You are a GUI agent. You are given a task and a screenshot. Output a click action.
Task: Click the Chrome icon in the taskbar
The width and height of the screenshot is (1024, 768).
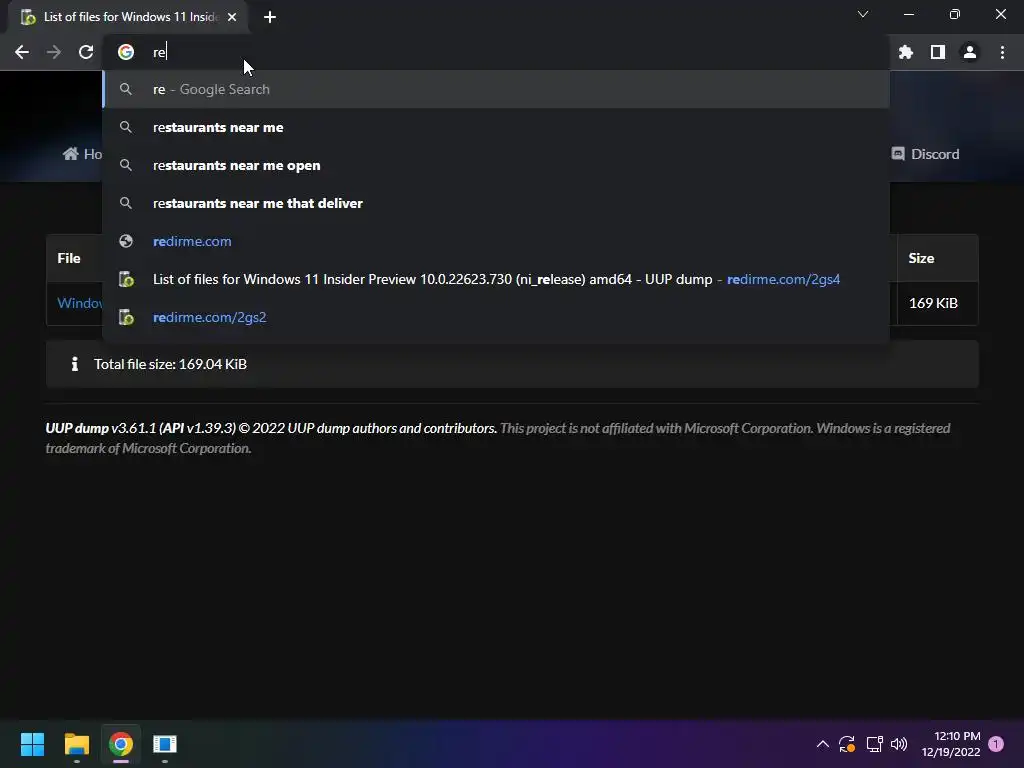pos(121,744)
